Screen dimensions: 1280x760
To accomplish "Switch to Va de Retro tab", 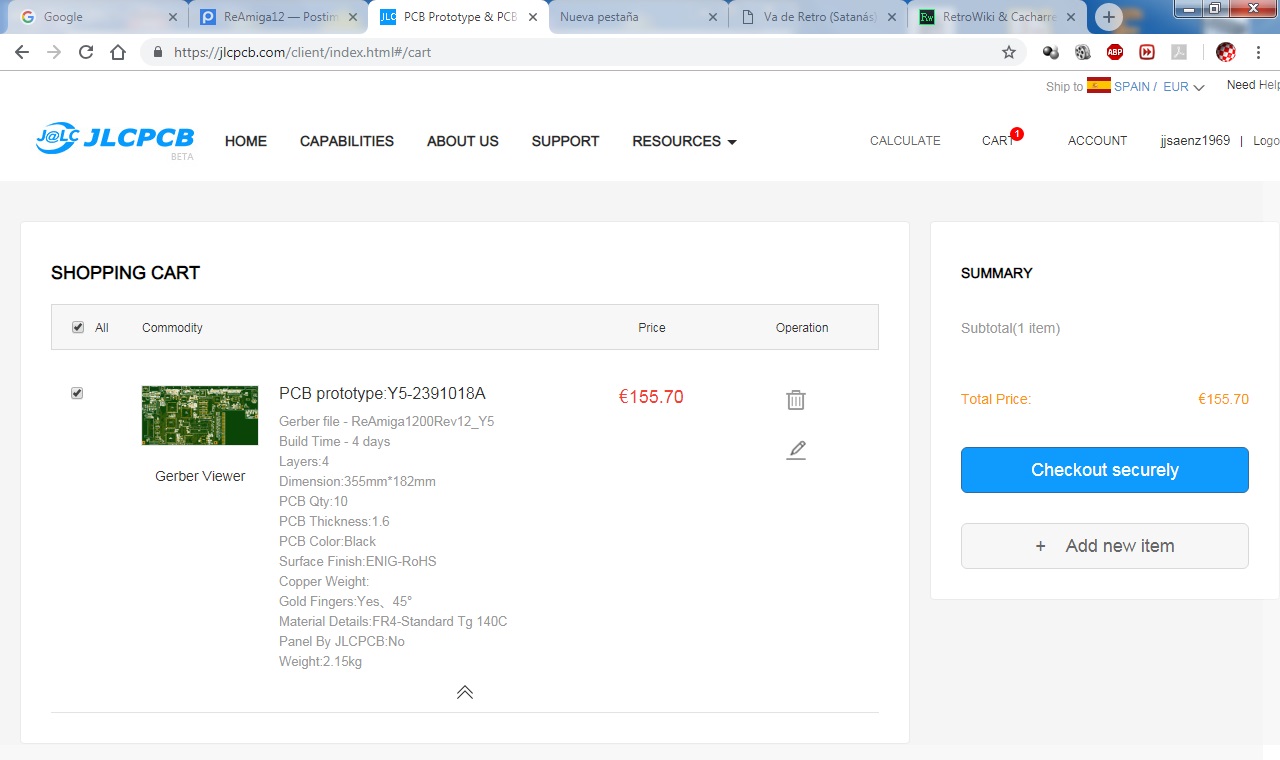I will click(817, 17).
